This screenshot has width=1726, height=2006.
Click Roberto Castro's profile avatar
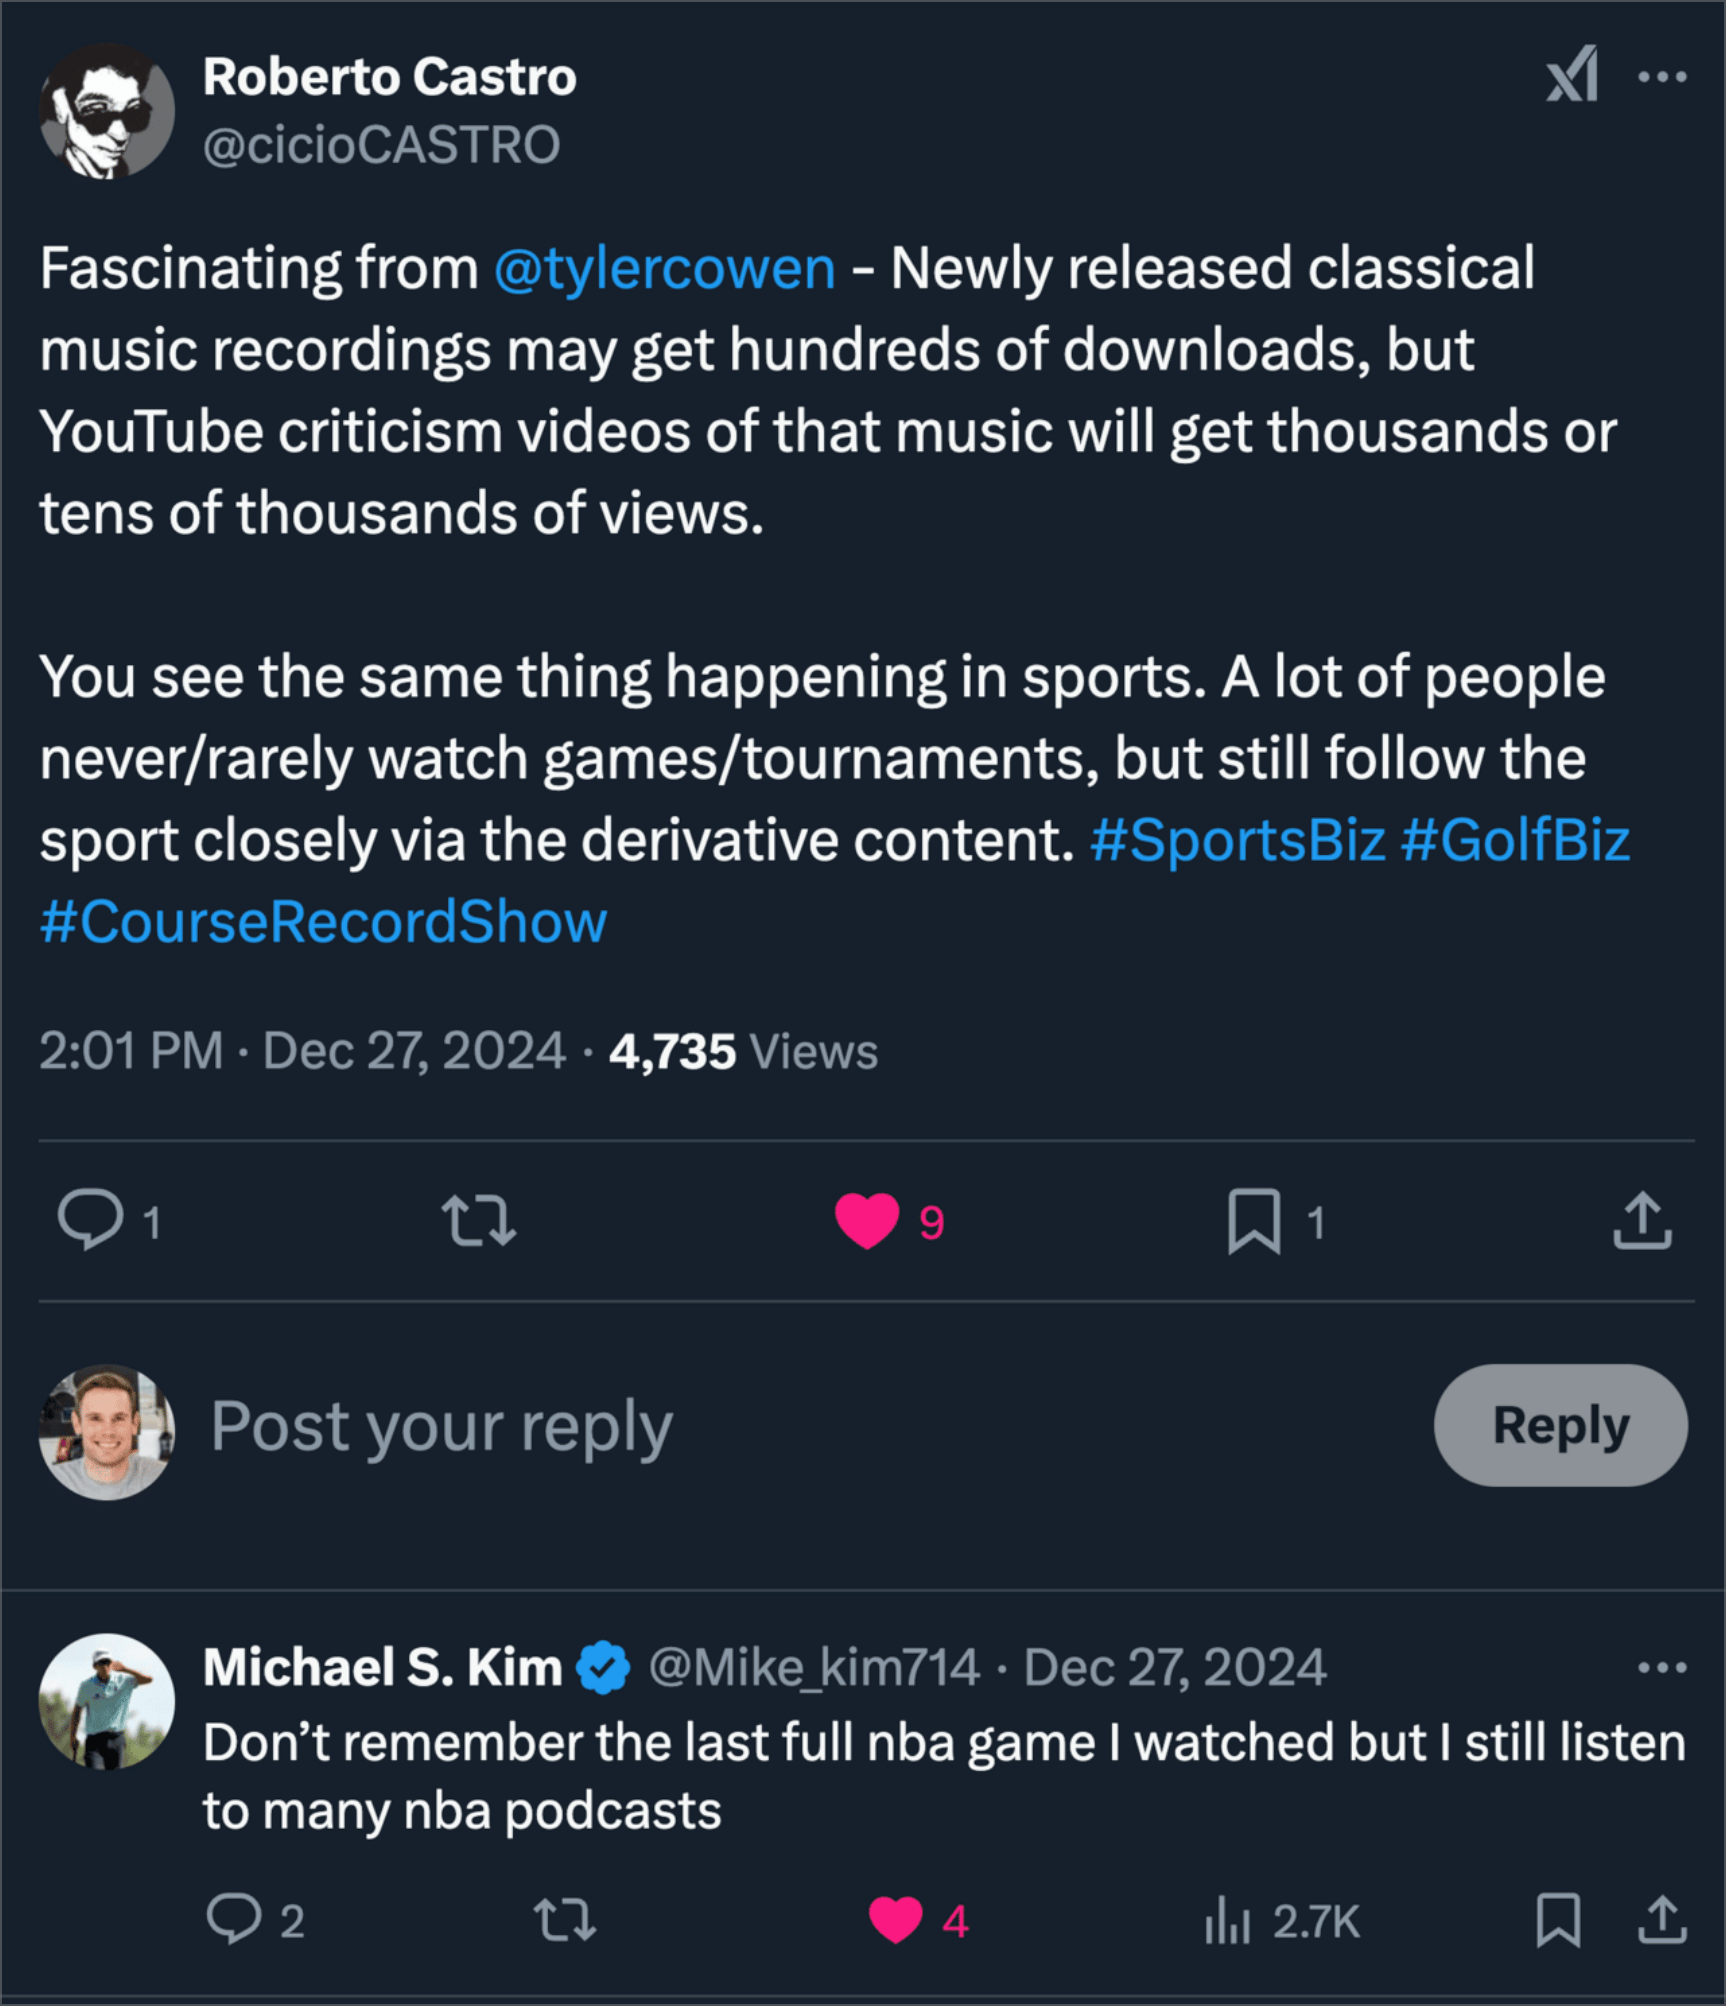click(x=107, y=111)
